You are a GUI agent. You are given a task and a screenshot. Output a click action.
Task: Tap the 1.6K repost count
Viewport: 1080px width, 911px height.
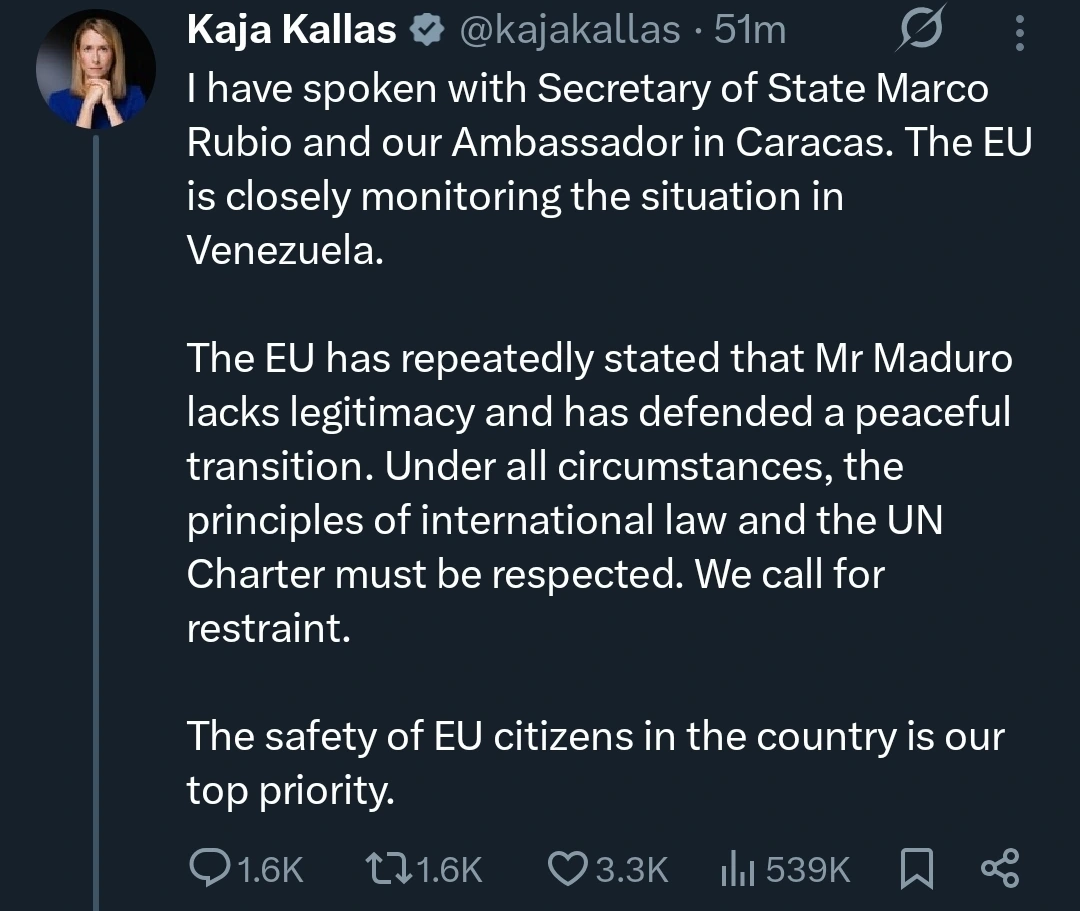(x=449, y=869)
